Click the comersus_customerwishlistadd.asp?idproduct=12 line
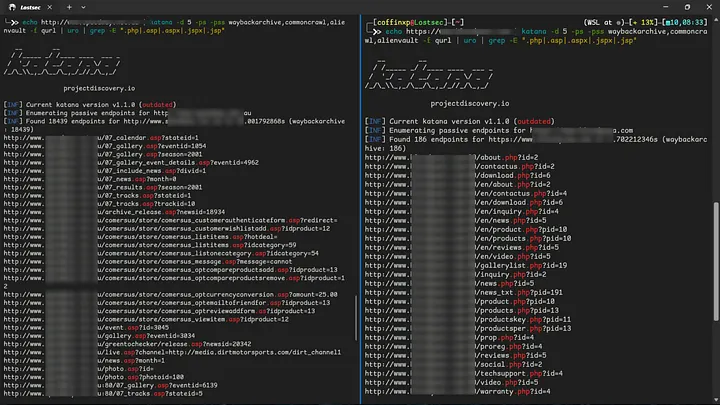 167,229
